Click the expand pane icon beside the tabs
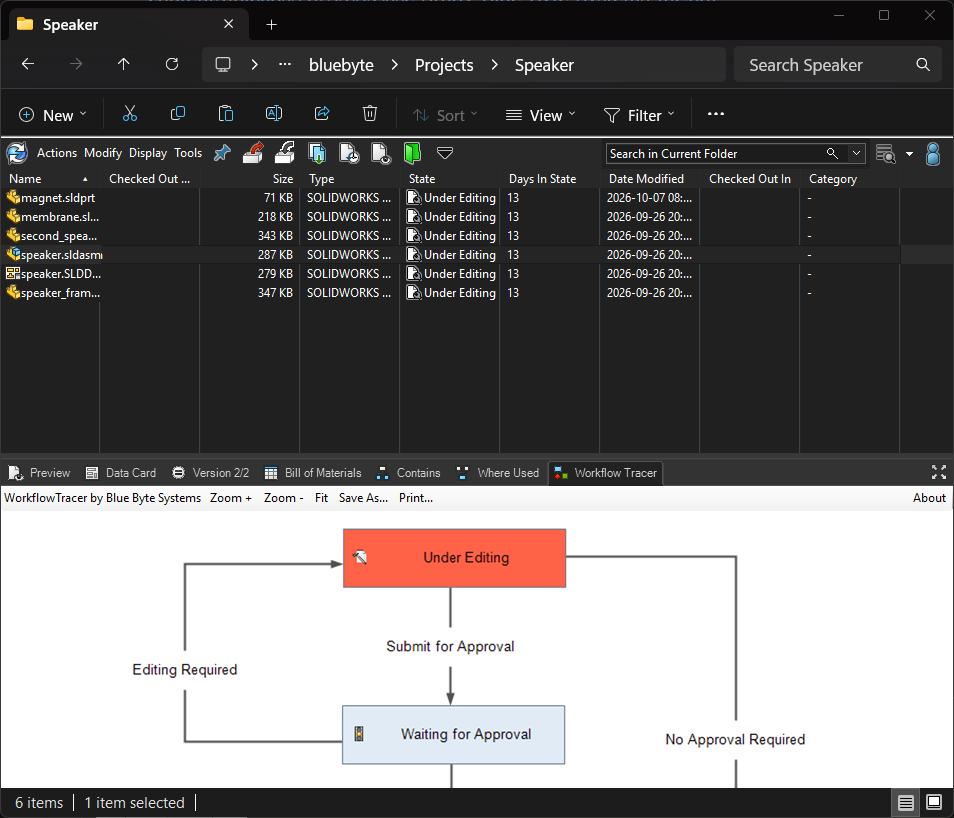 point(939,472)
